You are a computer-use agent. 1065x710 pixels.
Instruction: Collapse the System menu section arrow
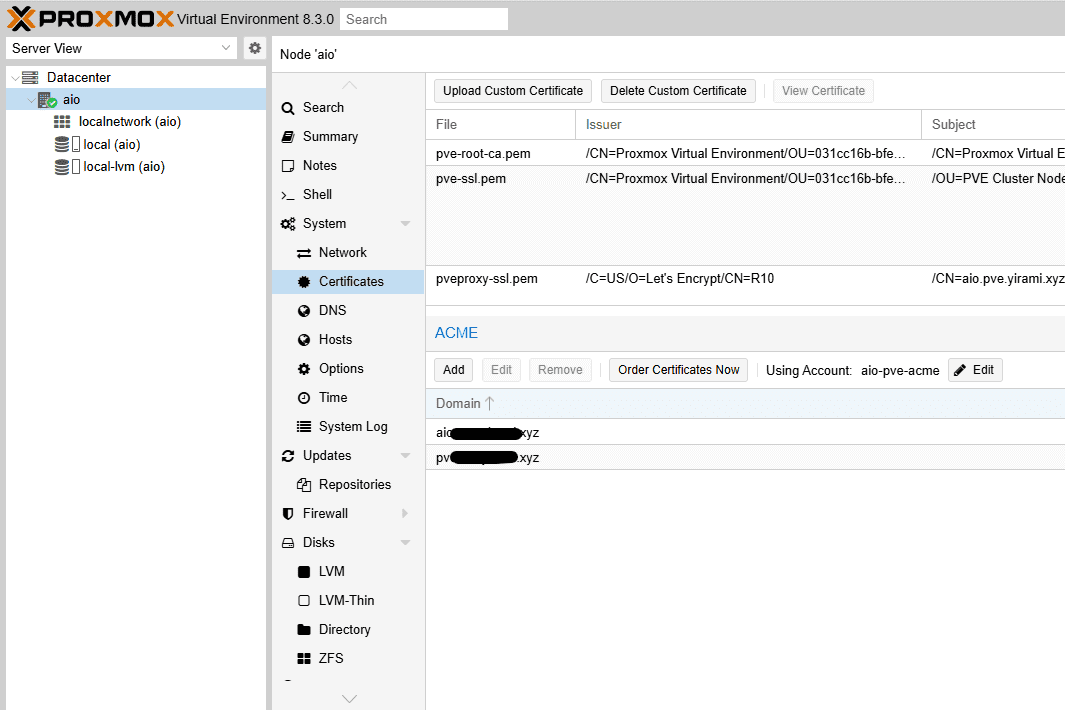click(405, 224)
